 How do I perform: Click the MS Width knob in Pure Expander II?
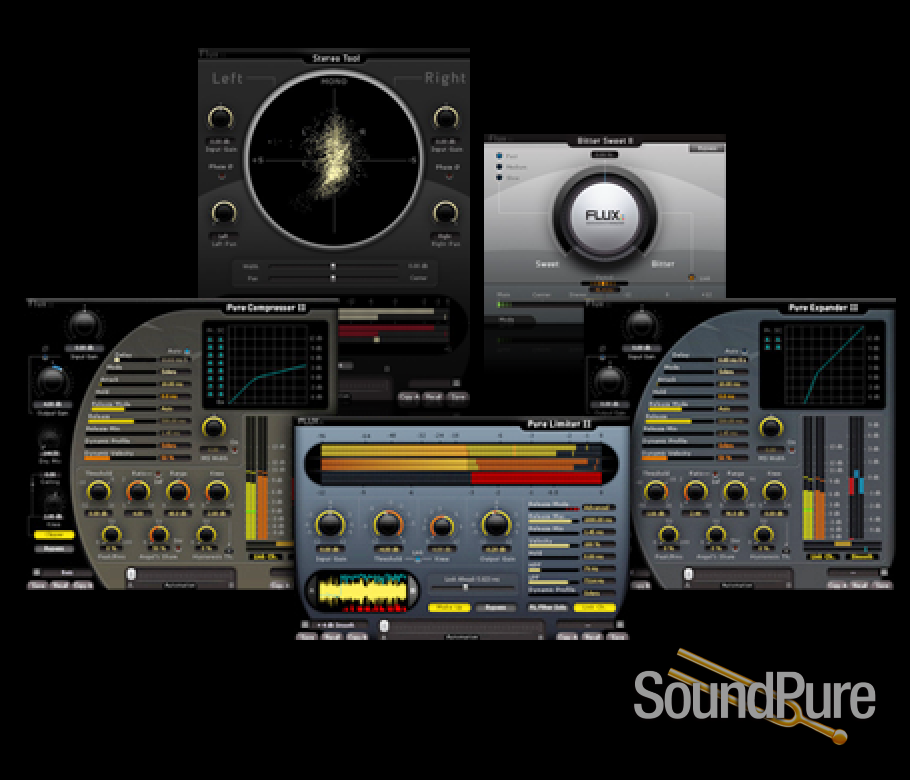[x=771, y=428]
